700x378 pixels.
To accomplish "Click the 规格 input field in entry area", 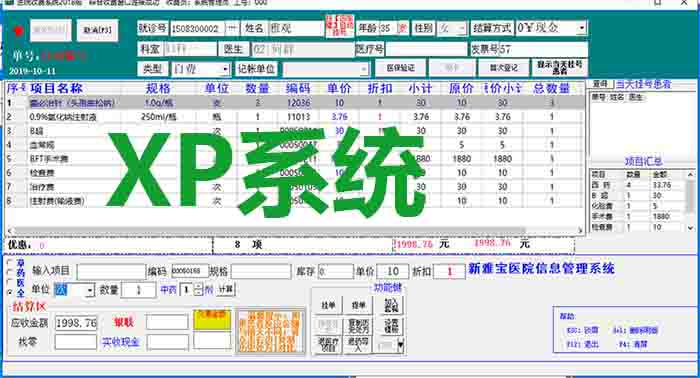I will point(261,271).
